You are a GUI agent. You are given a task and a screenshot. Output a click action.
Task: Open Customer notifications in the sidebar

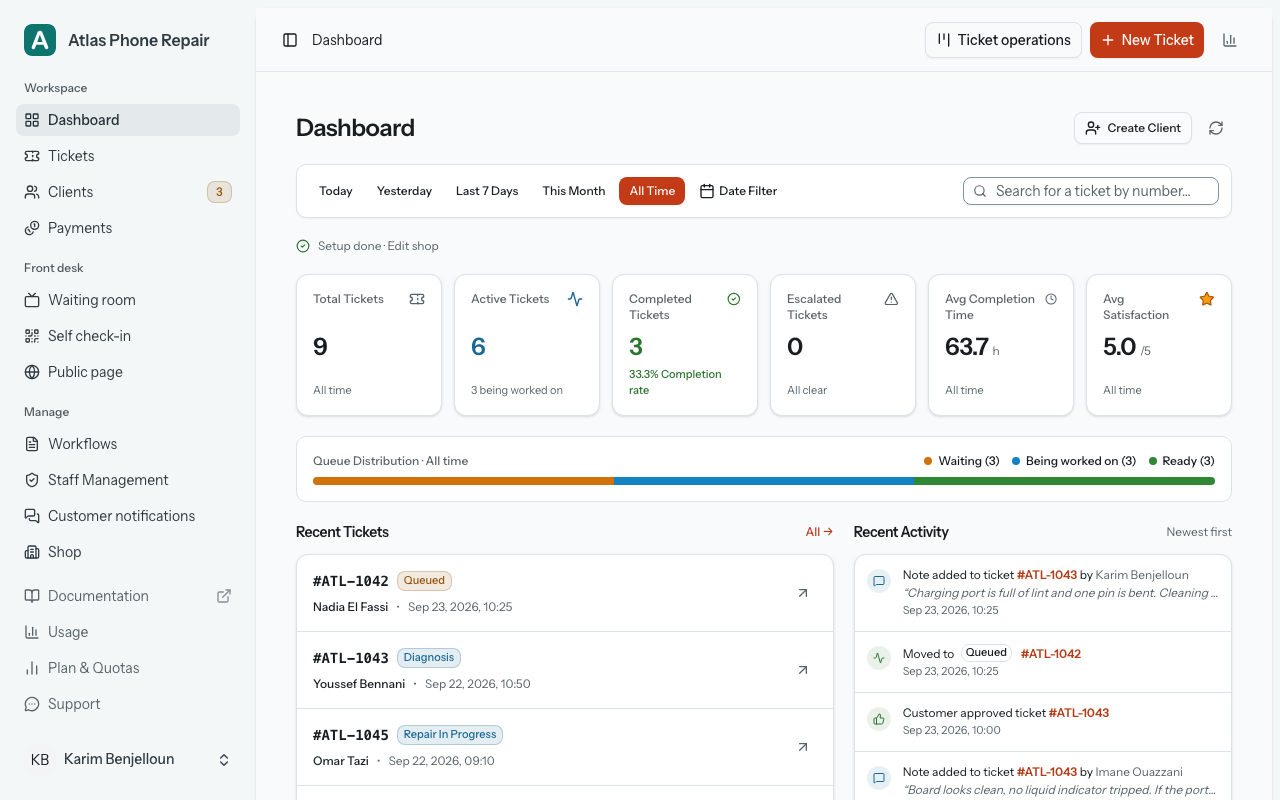click(128, 516)
